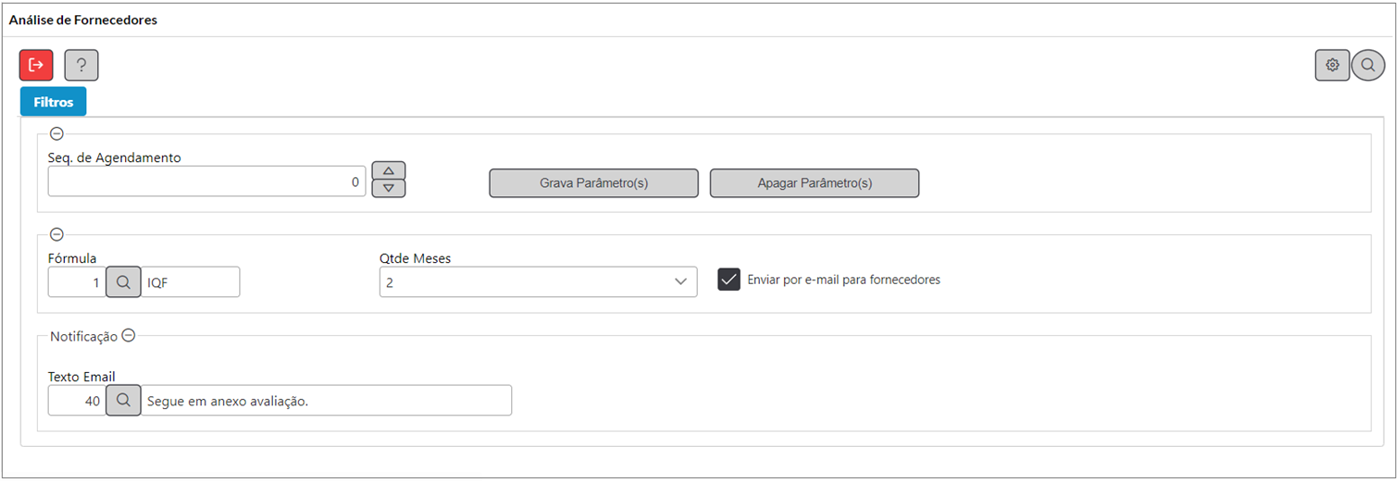Open settings gear icon at top right
Screen dimensions: 1398x481
coord(1332,65)
